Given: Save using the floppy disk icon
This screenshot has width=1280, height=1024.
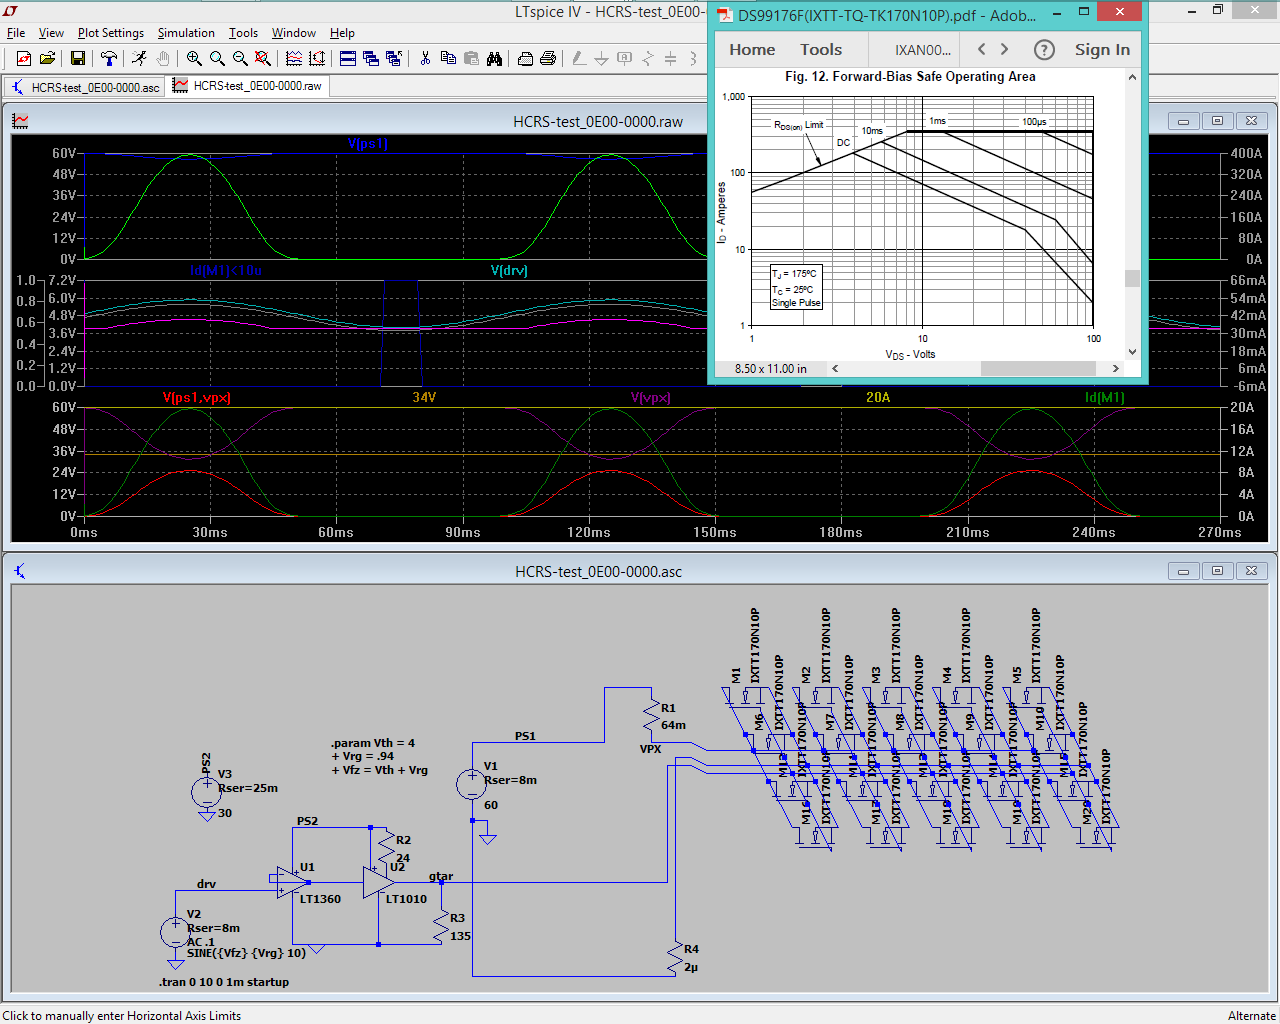Looking at the screenshot, I should click(x=78, y=59).
